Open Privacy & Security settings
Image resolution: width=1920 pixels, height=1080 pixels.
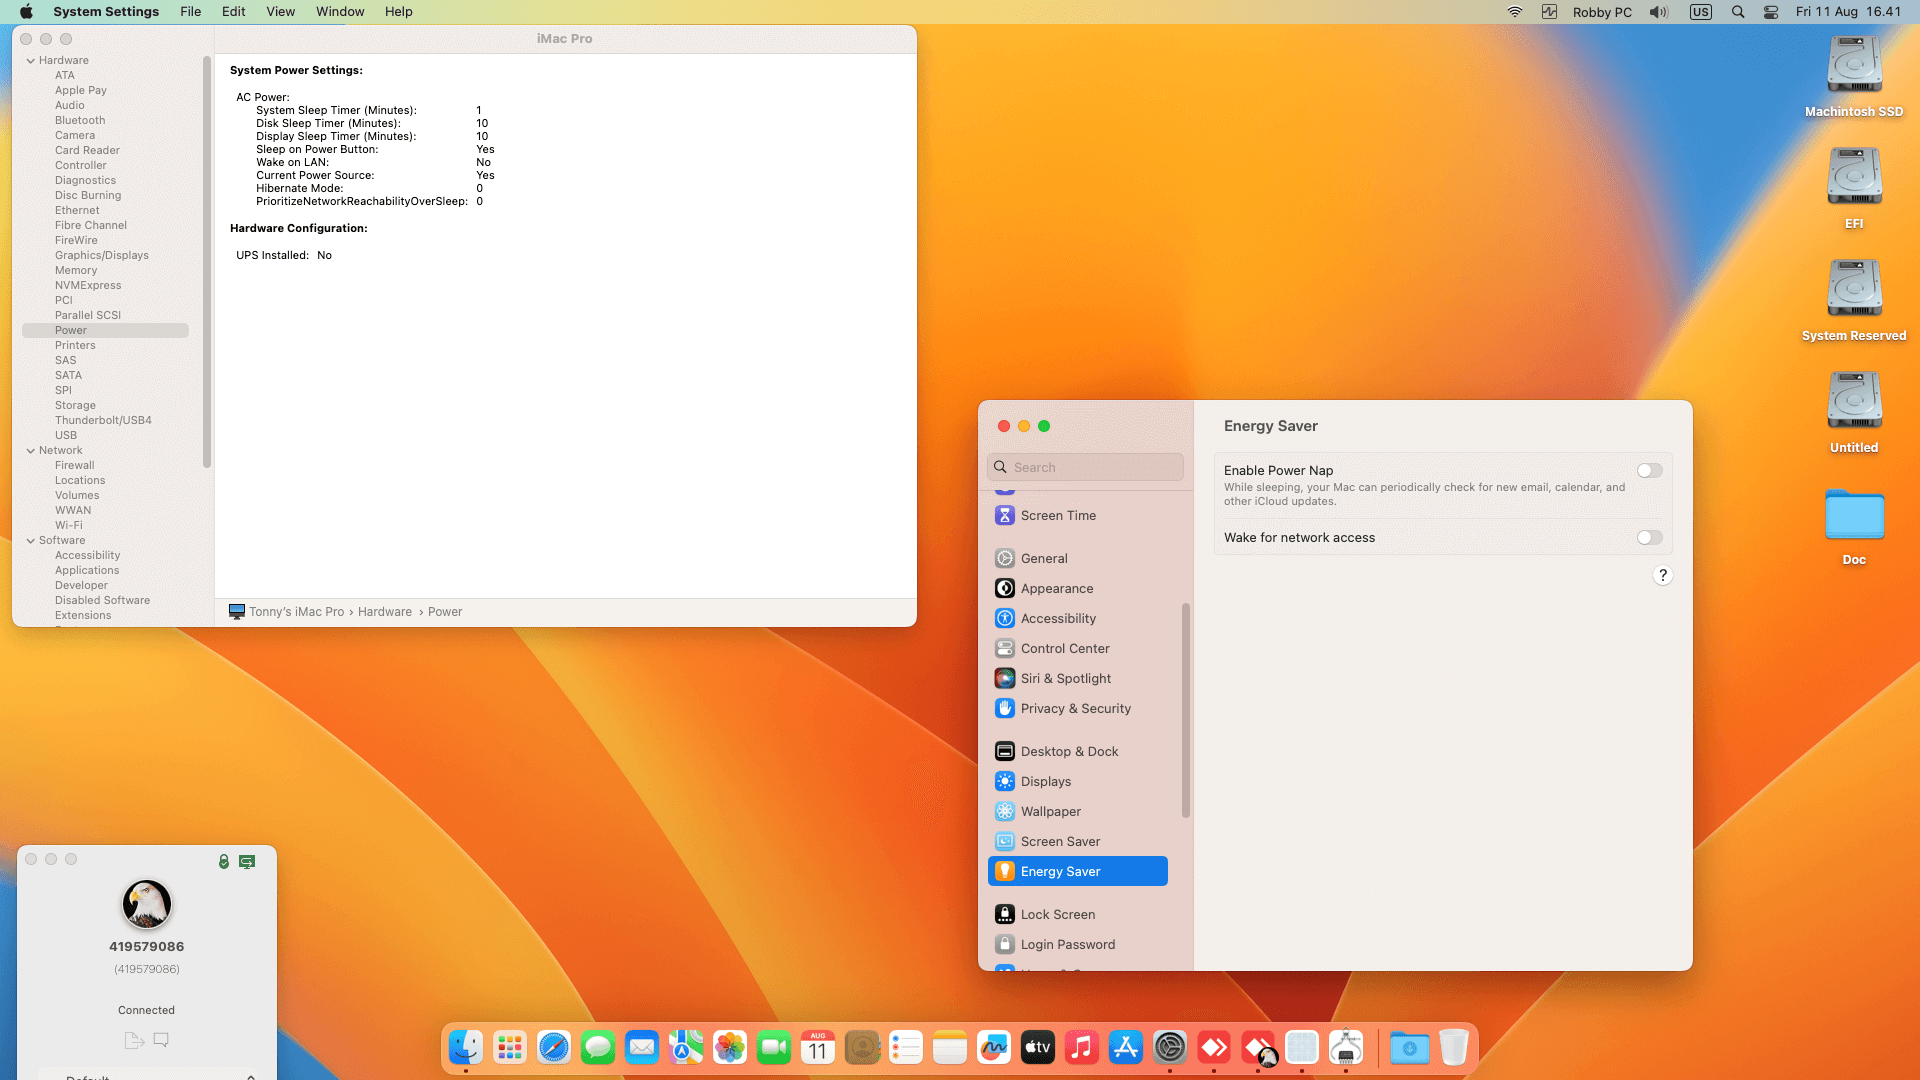click(x=1077, y=708)
